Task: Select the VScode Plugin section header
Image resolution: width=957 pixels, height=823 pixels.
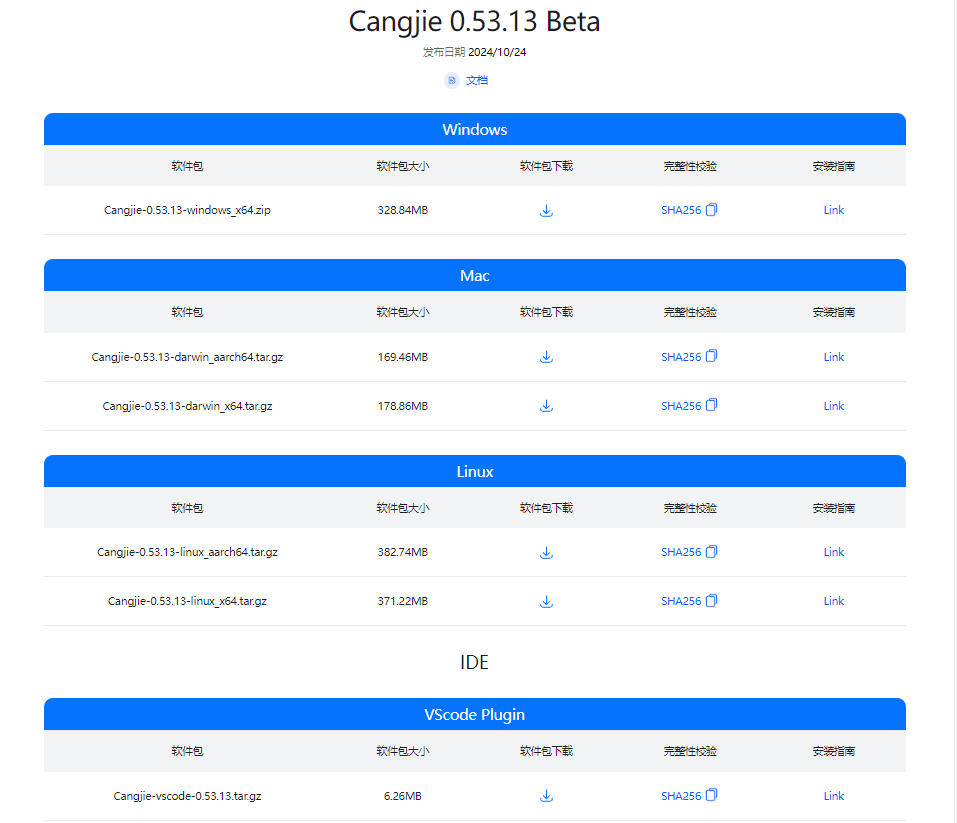Action: click(x=475, y=714)
